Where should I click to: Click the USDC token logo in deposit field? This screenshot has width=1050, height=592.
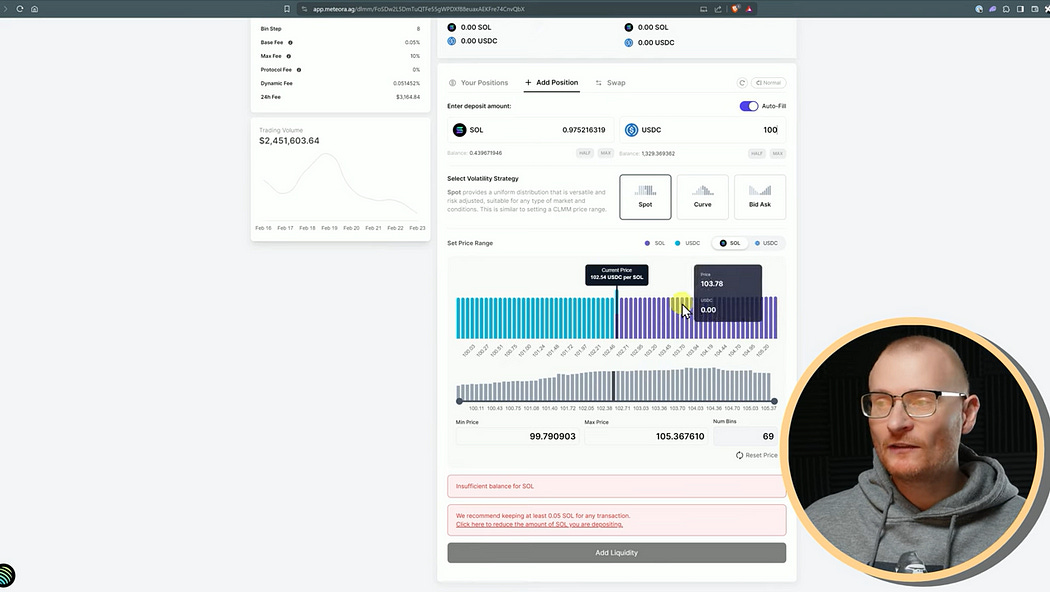point(631,130)
